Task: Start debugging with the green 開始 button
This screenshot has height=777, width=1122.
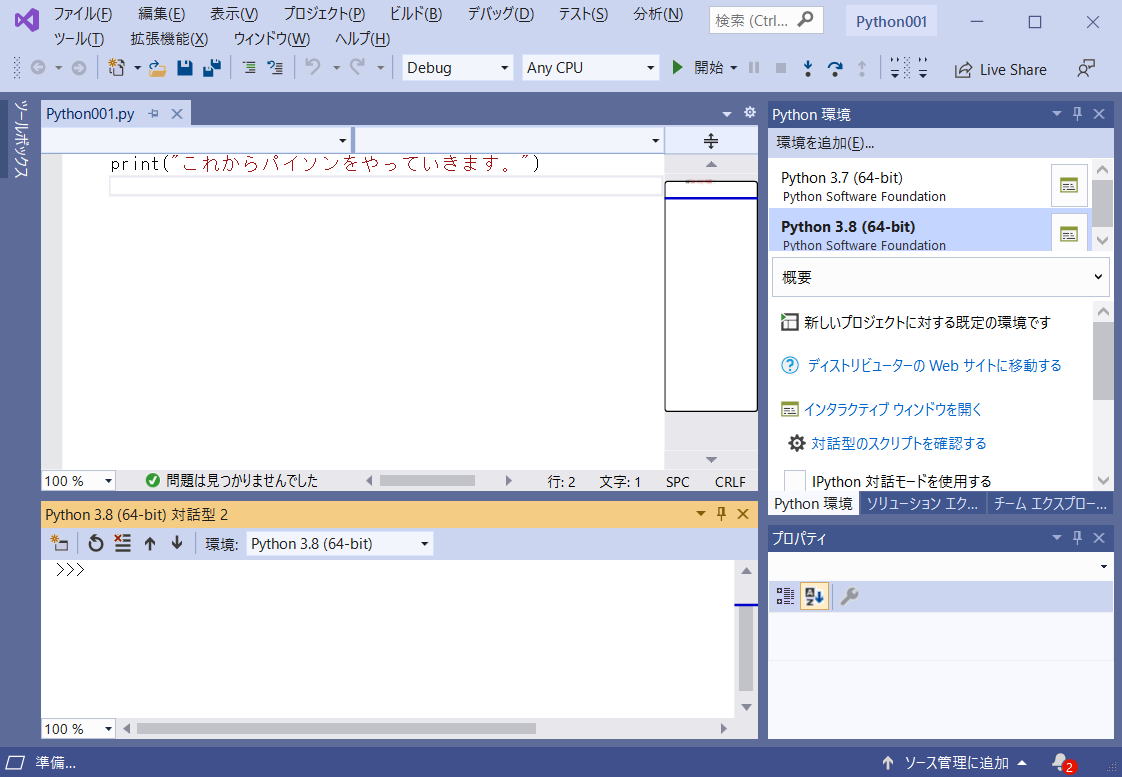Action: coord(692,68)
